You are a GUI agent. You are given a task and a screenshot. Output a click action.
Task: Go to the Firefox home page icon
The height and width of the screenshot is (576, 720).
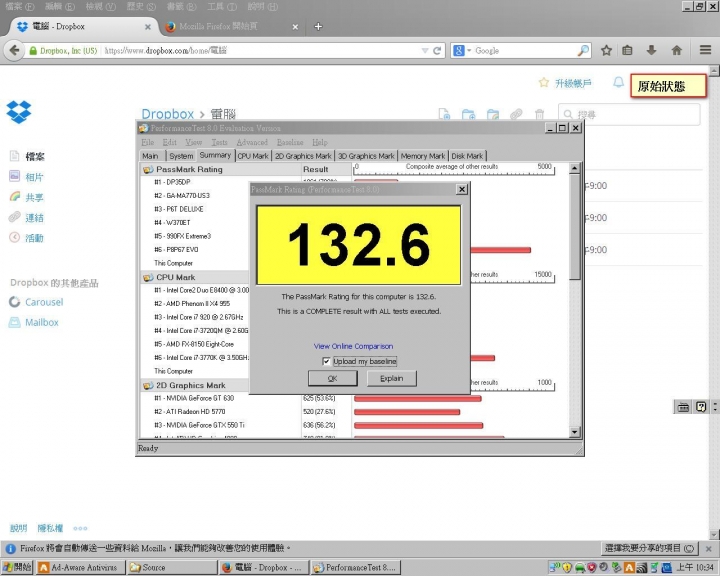point(677,51)
